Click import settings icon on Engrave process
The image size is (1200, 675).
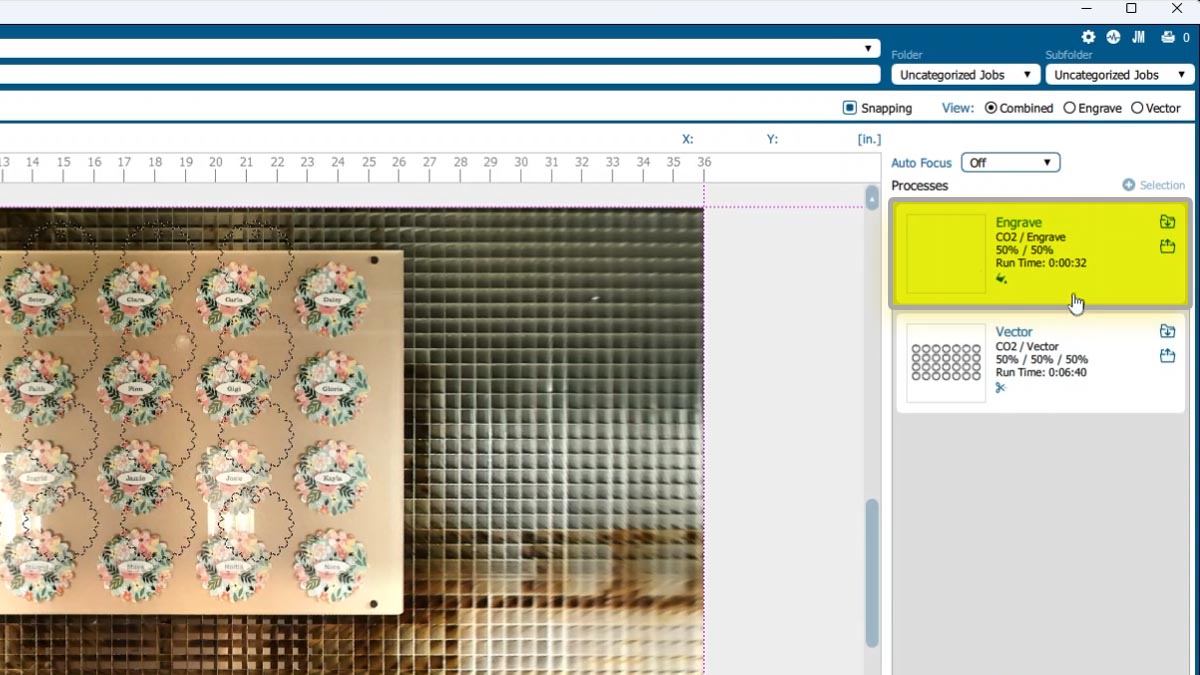click(x=1167, y=222)
